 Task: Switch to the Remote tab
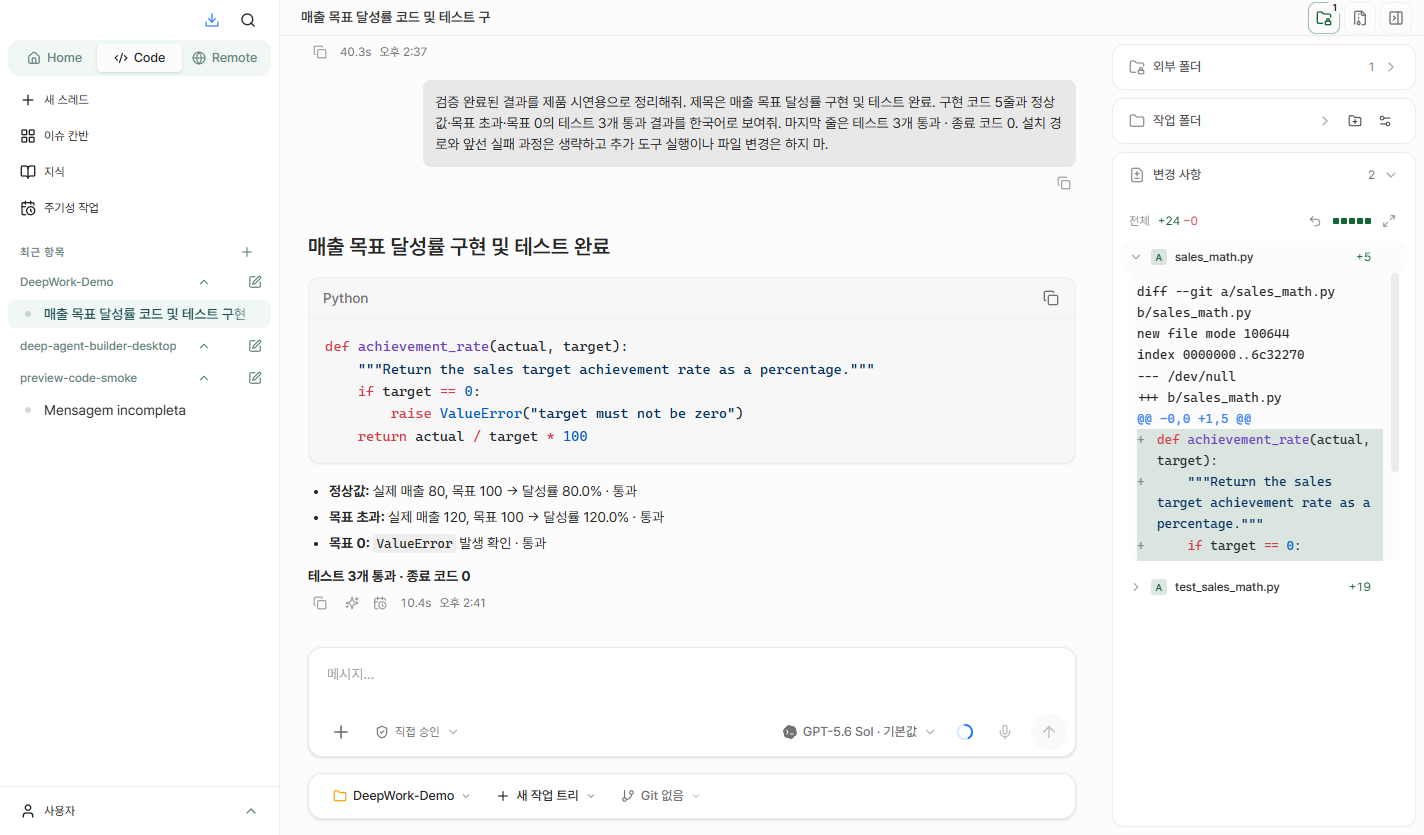point(225,58)
